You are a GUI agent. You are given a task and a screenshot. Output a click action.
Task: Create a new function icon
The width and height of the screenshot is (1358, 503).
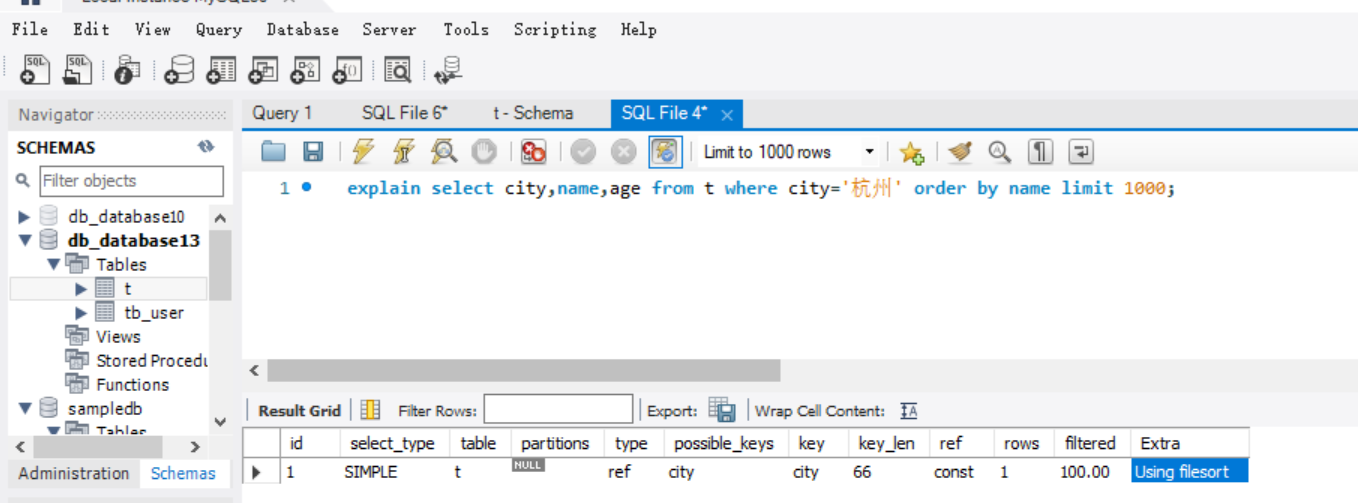[x=347, y=69]
